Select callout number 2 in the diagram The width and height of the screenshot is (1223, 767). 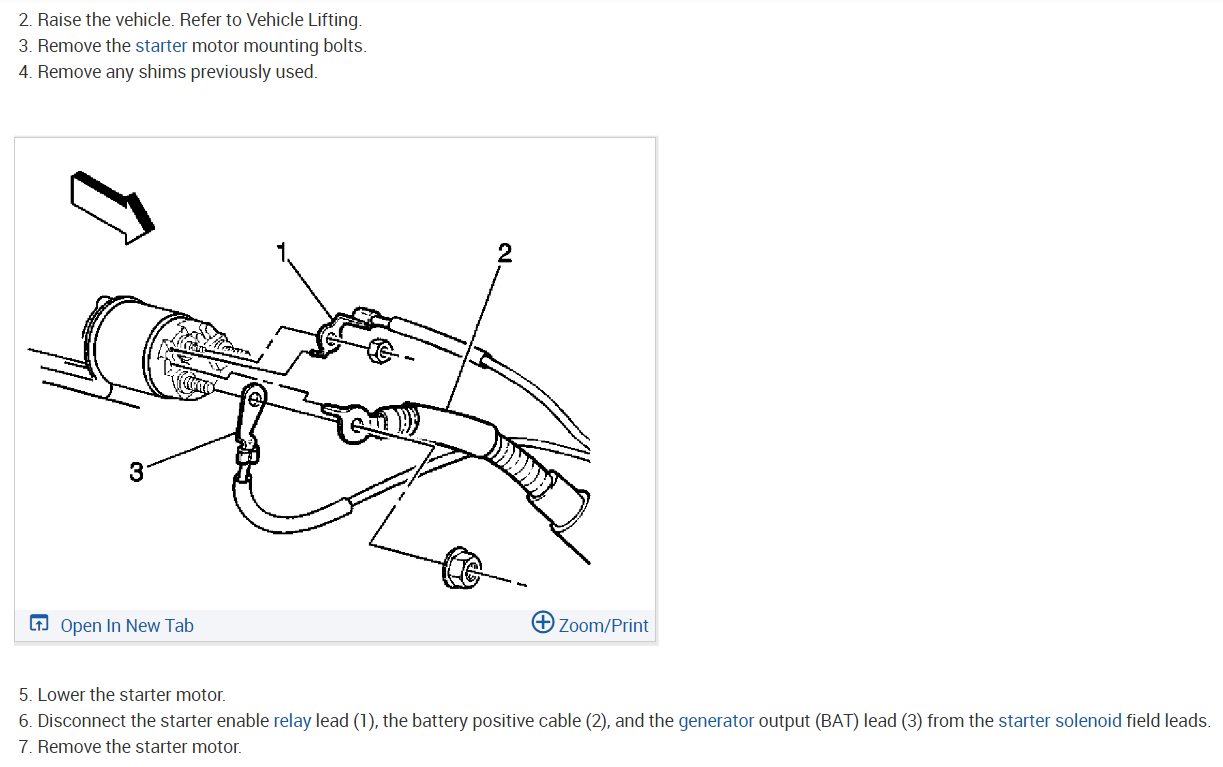coord(504,252)
